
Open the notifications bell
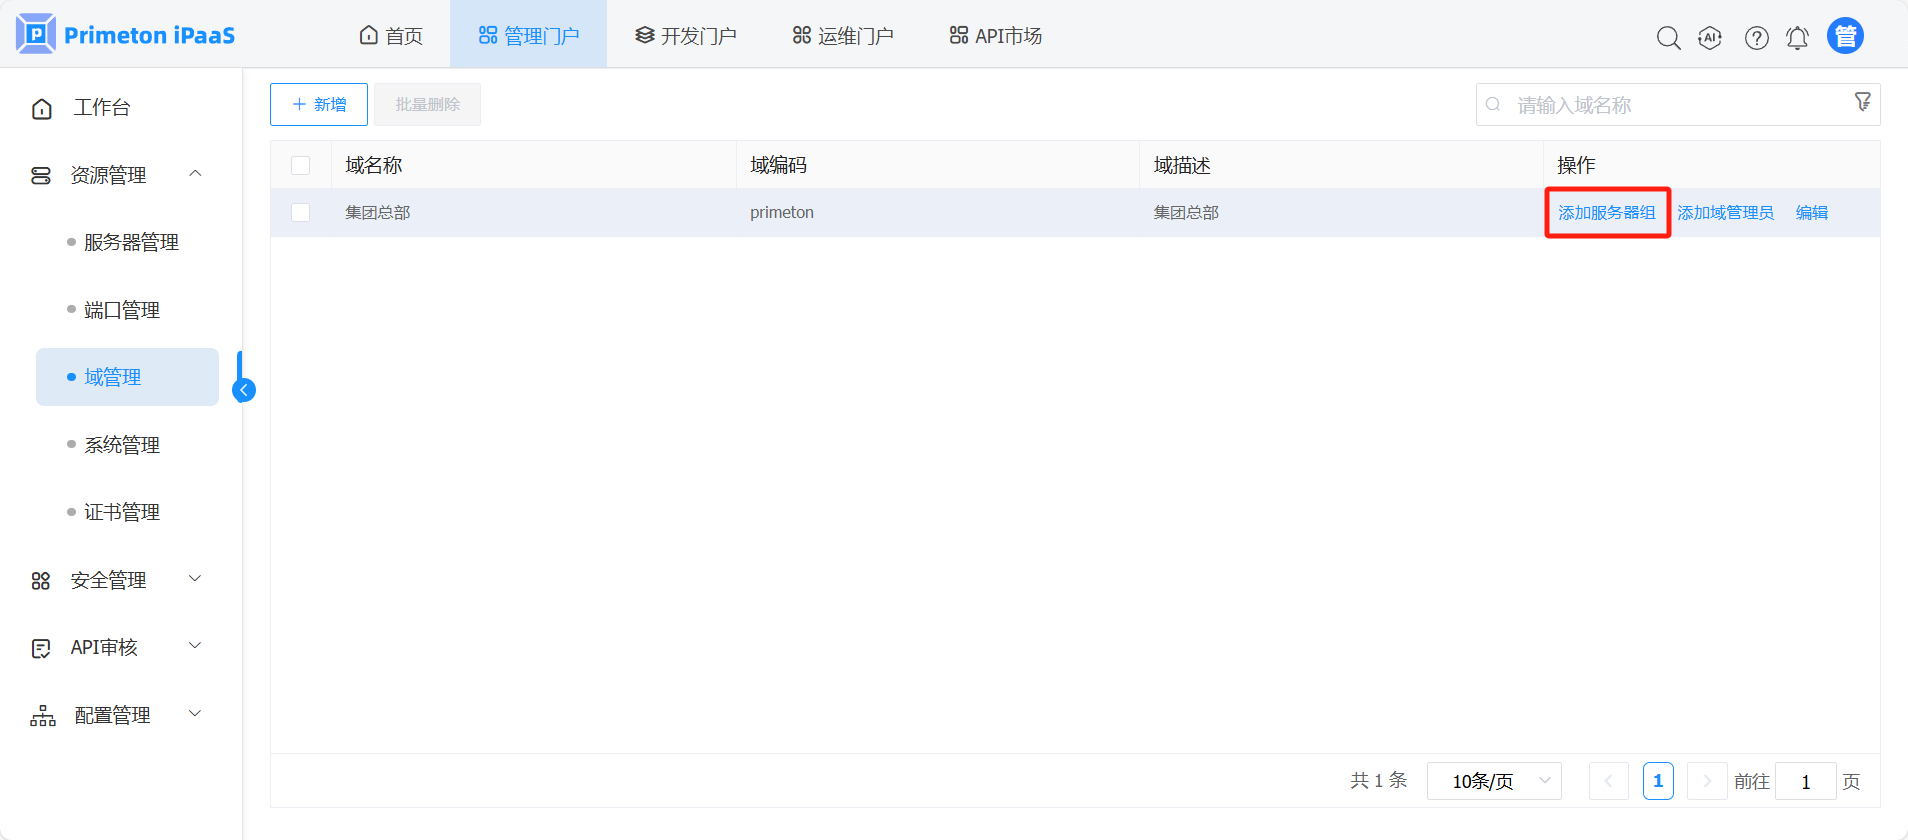click(x=1797, y=38)
